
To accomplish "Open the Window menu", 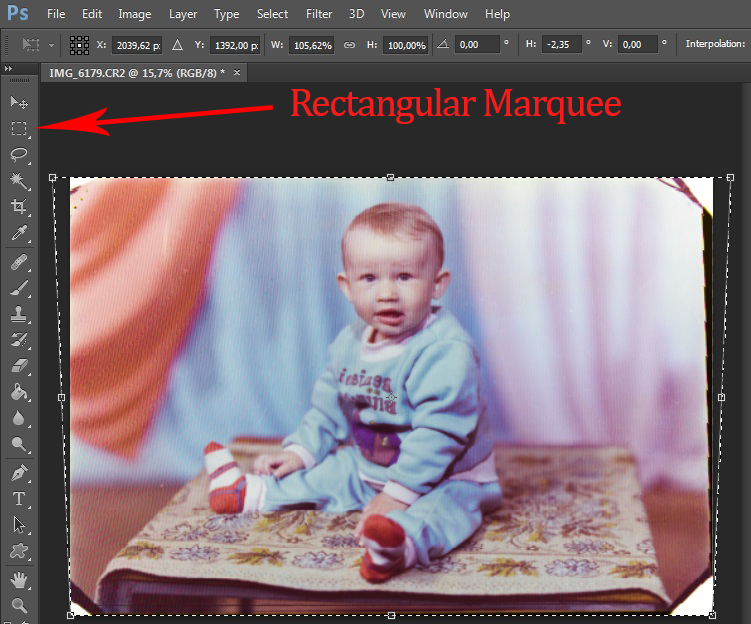I will pos(445,14).
